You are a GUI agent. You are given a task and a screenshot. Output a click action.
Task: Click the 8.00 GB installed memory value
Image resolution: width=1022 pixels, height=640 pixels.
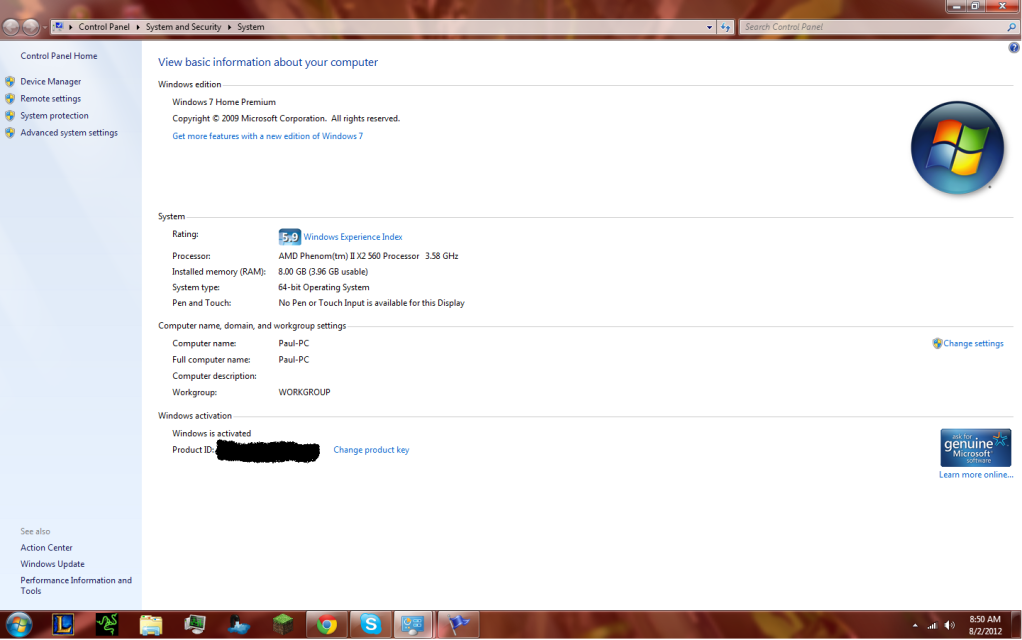(323, 272)
